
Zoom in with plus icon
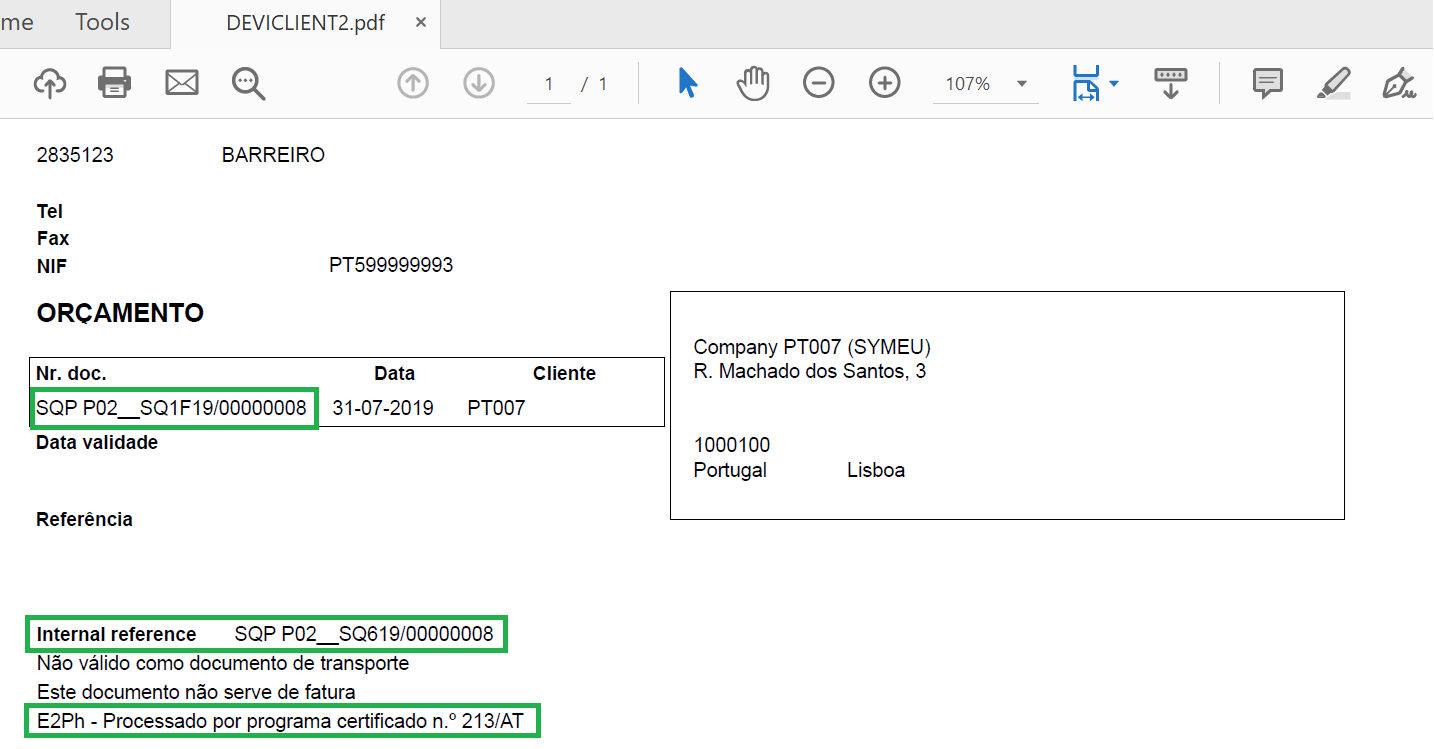885,83
